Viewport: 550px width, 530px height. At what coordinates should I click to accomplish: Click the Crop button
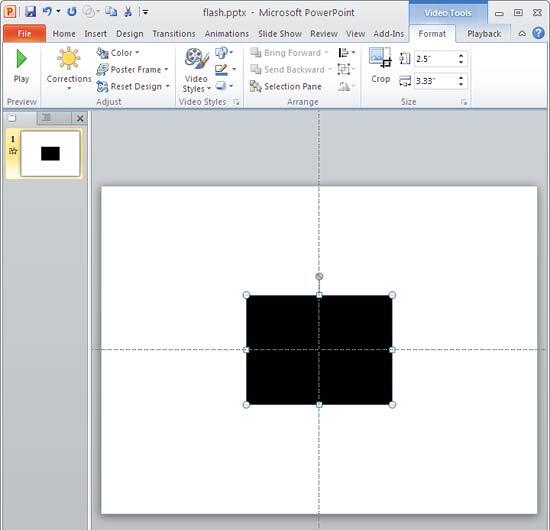tap(381, 65)
